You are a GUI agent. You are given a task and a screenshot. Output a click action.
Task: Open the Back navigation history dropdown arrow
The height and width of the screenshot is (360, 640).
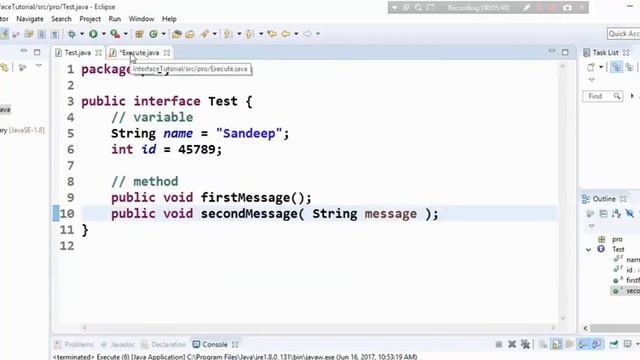pos(296,34)
